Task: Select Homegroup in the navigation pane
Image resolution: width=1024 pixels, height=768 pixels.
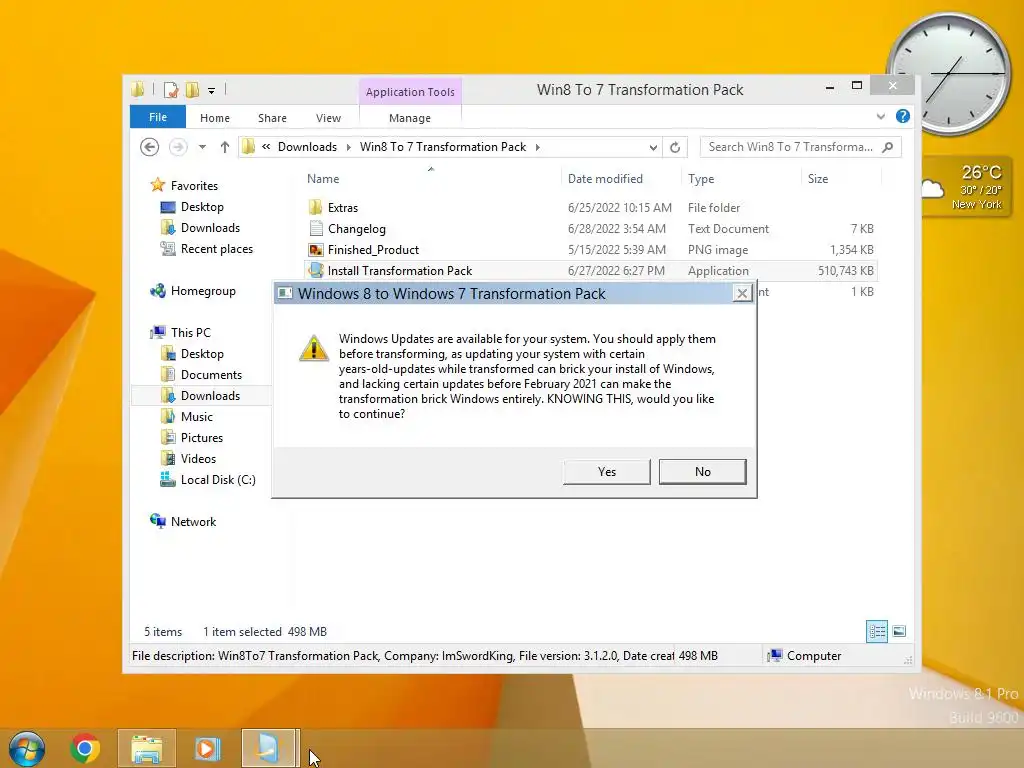Action: [202, 291]
